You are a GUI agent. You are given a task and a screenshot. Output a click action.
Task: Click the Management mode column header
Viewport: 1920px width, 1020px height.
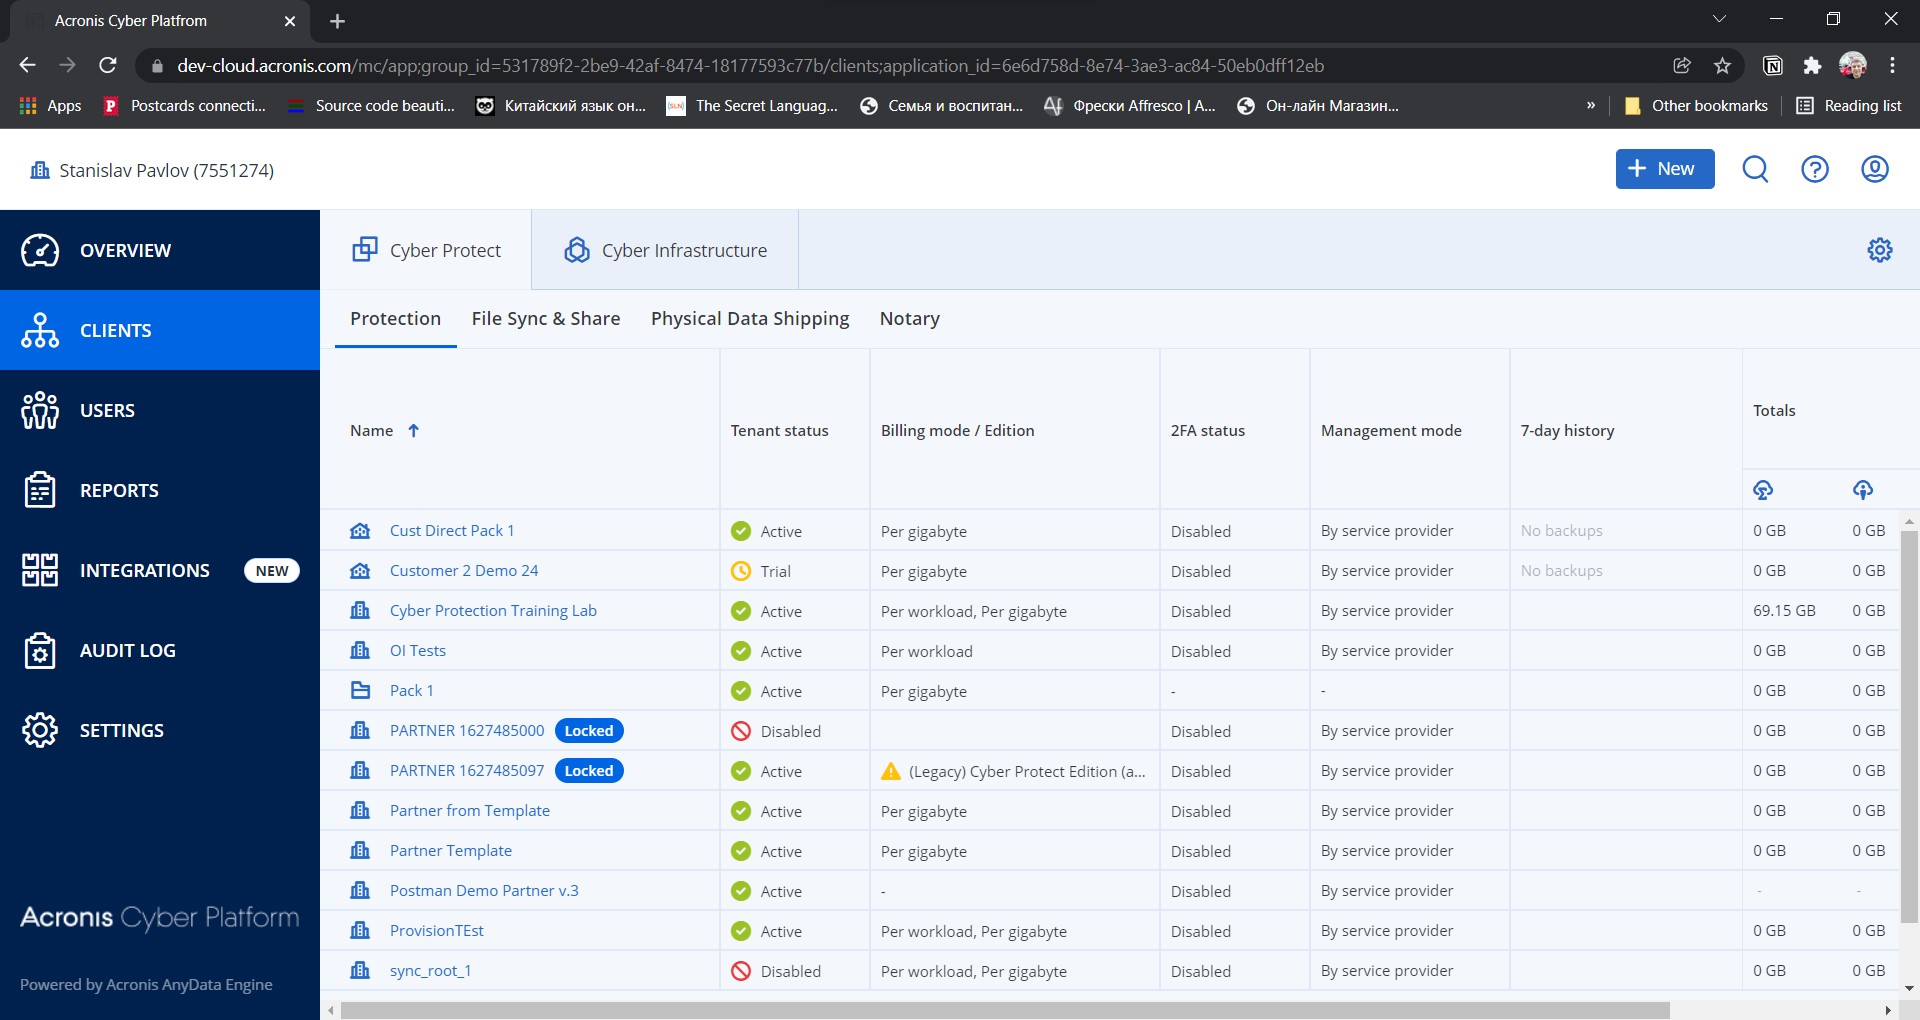point(1391,430)
